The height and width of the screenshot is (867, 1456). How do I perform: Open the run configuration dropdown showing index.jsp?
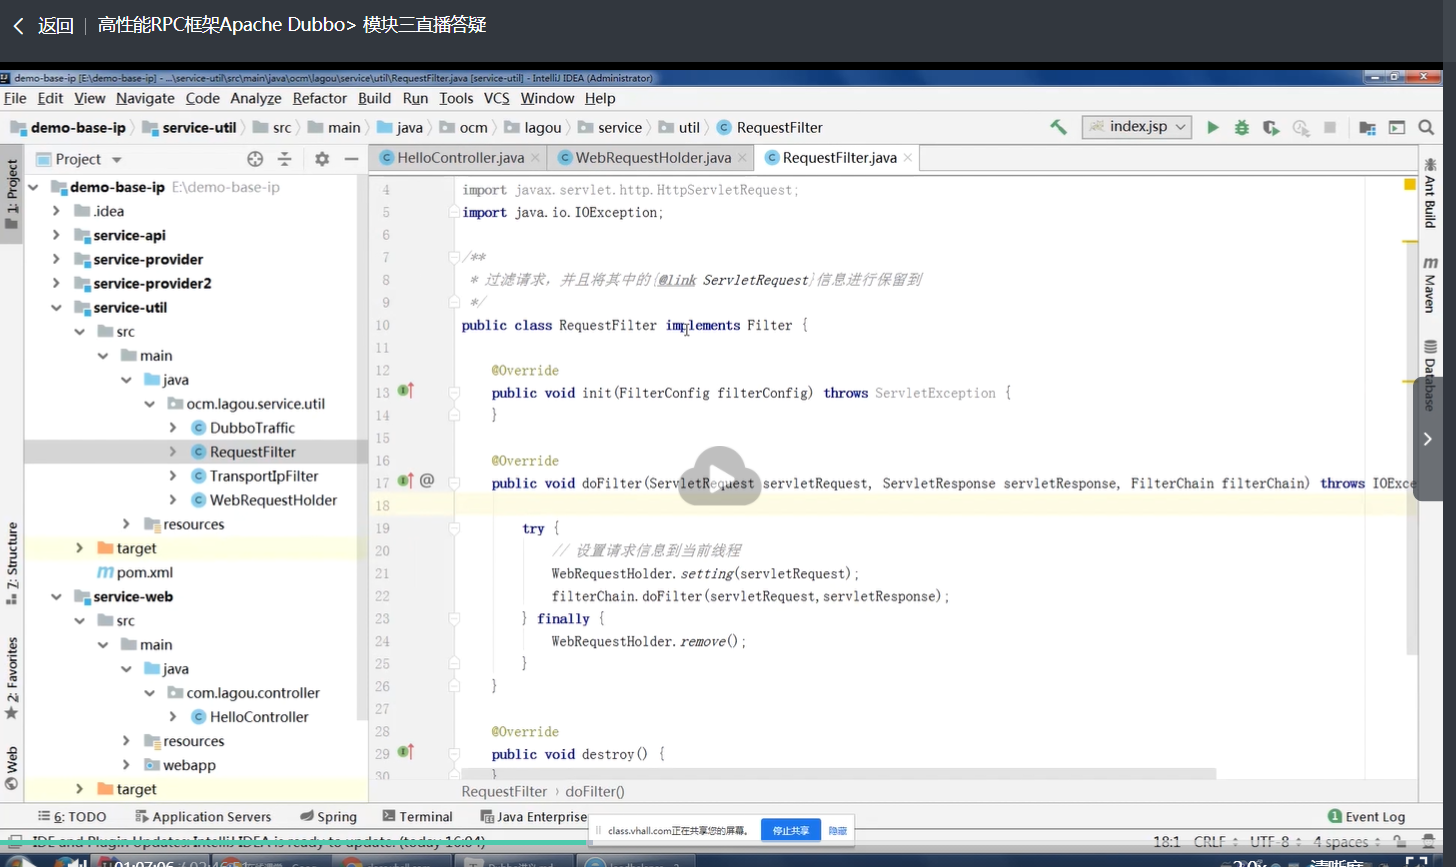1137,127
